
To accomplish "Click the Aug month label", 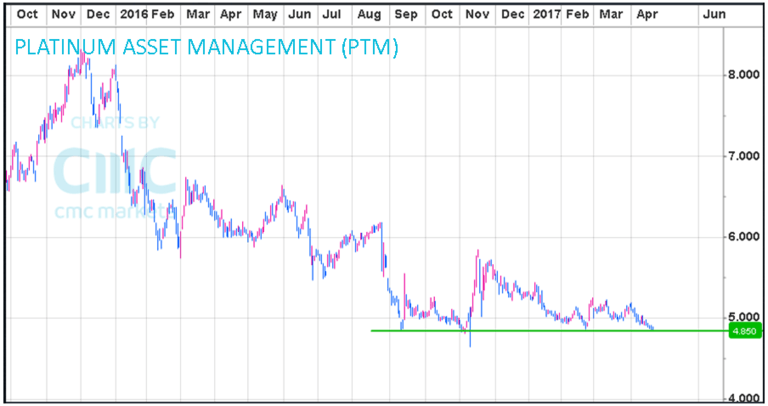I will click(x=369, y=15).
